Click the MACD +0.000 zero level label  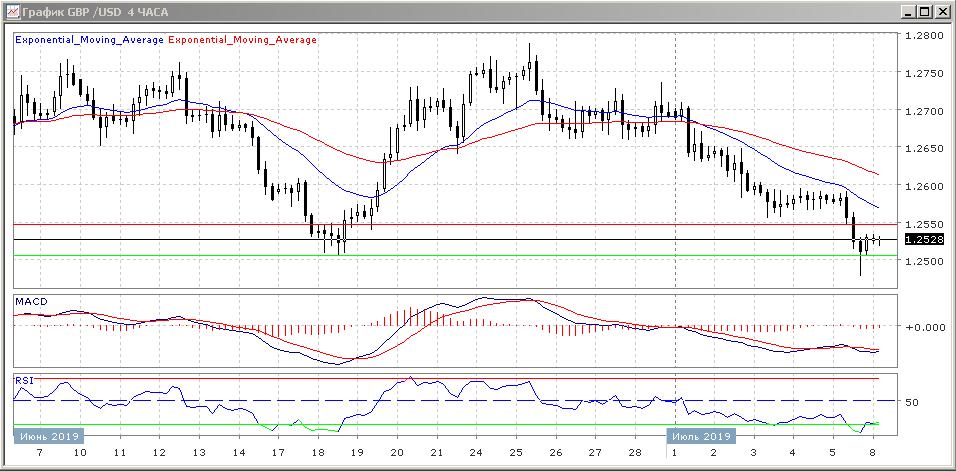924,327
